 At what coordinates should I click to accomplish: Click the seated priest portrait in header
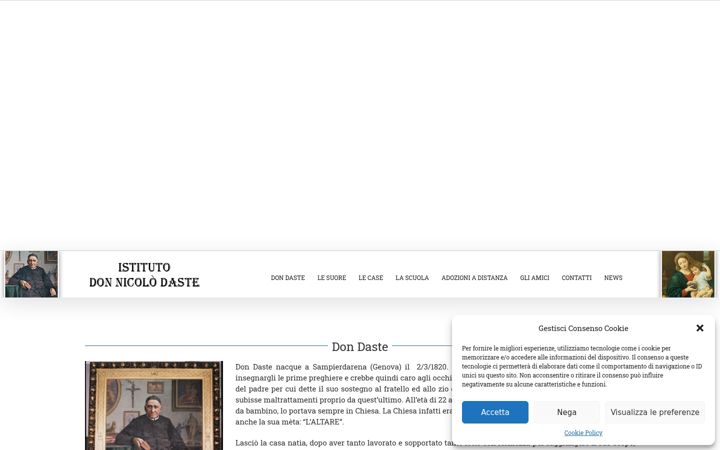(x=31, y=274)
